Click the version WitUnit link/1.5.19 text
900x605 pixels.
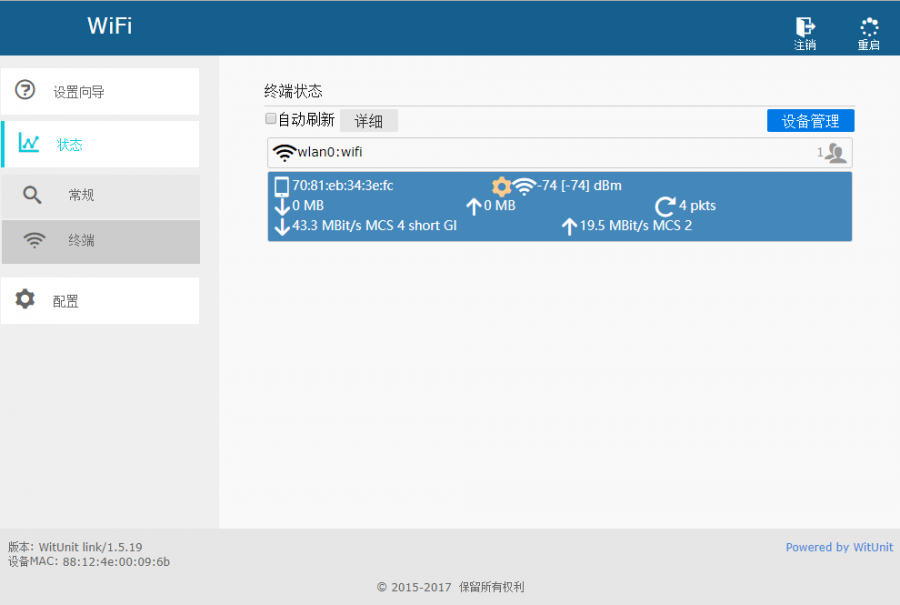(75, 547)
